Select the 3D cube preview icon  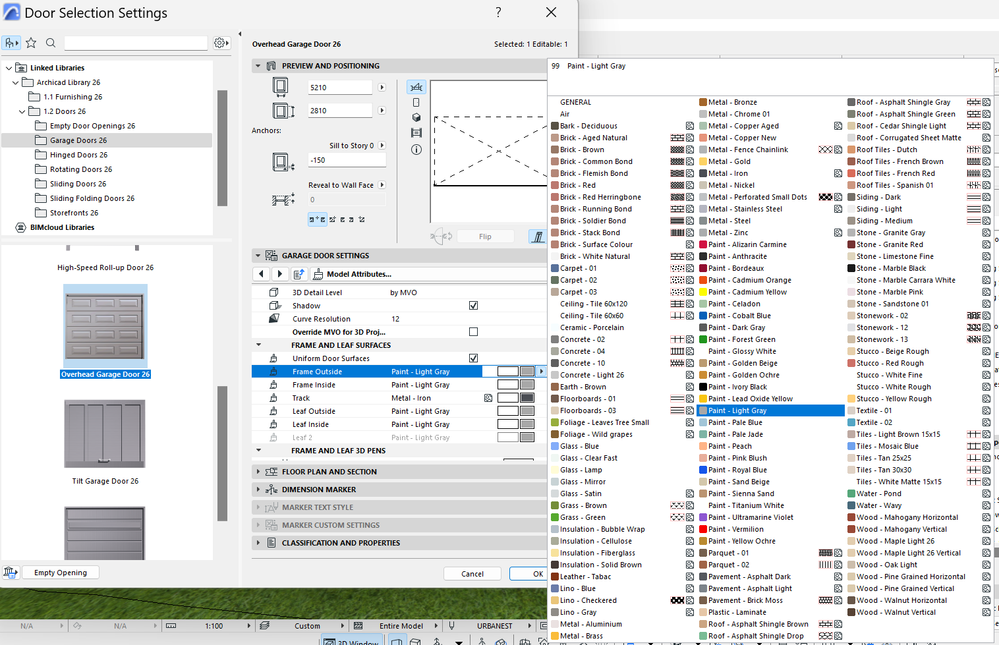(x=416, y=117)
